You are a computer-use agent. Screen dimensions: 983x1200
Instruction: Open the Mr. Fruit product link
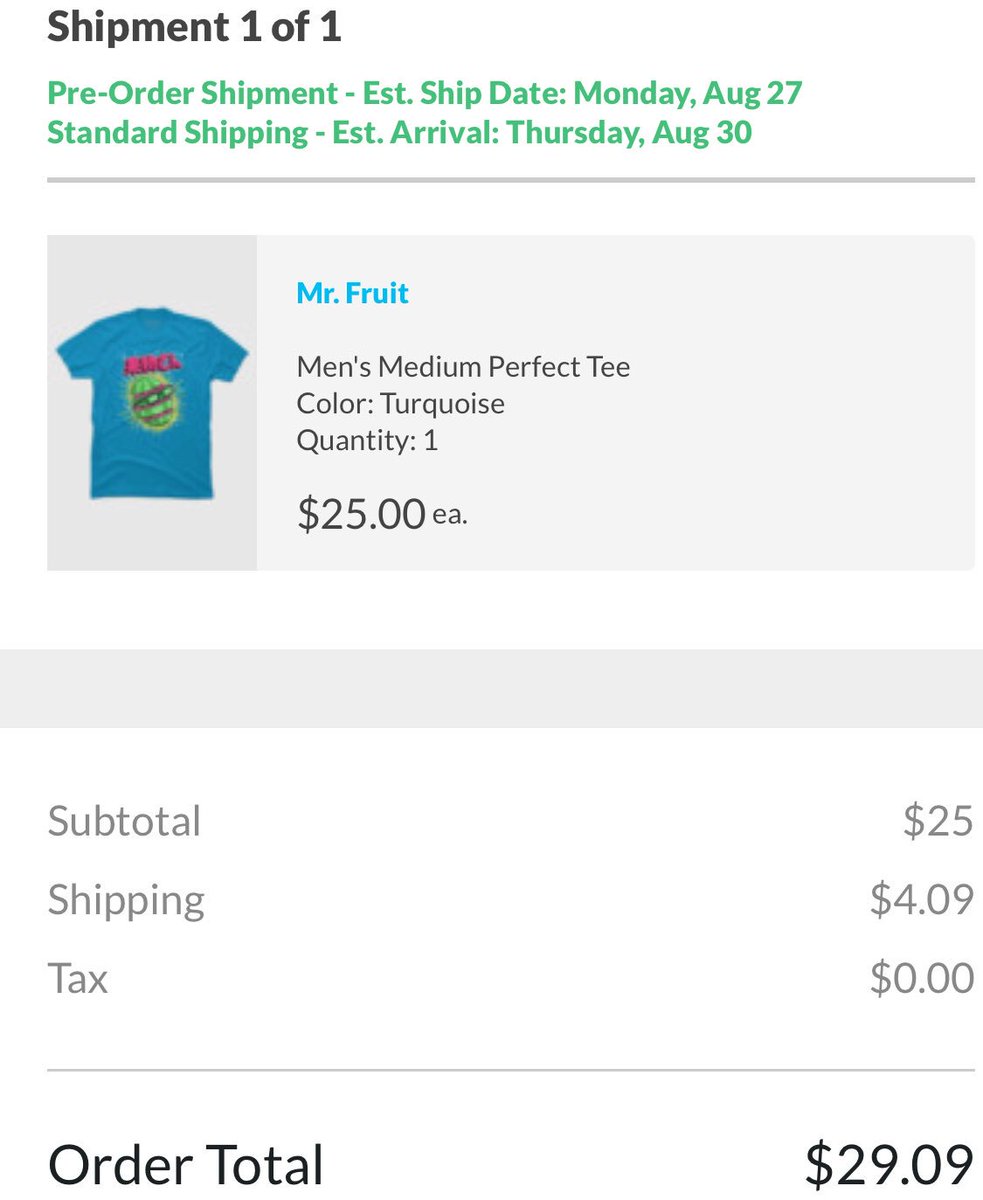[352, 293]
